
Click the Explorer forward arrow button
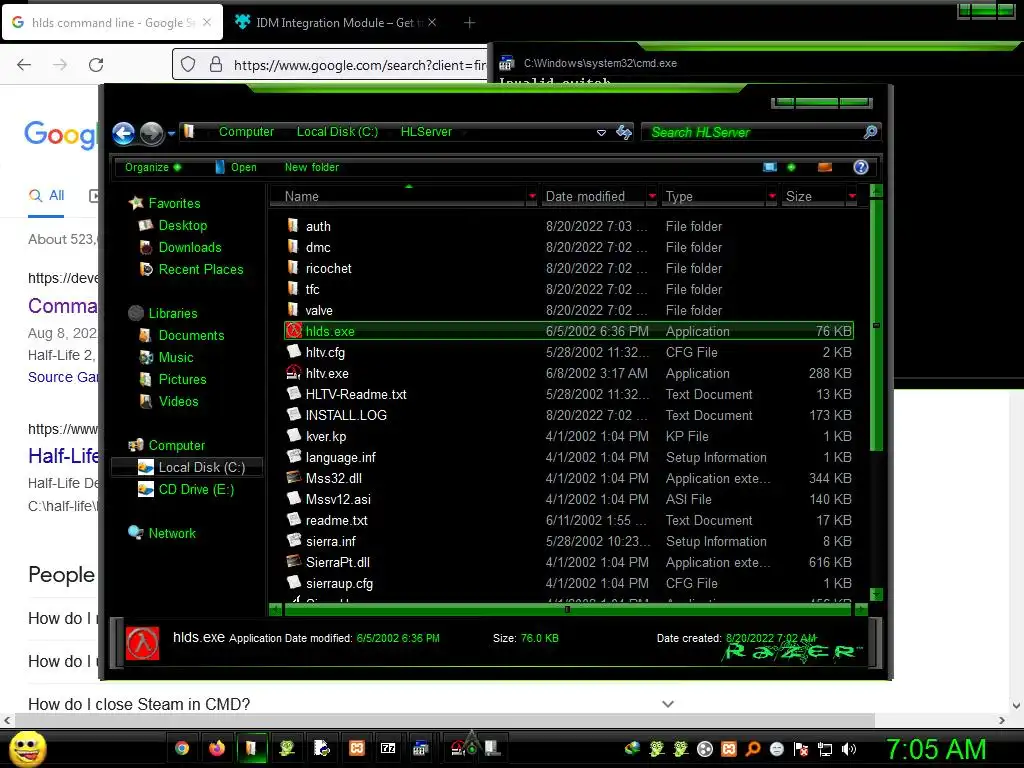152,133
